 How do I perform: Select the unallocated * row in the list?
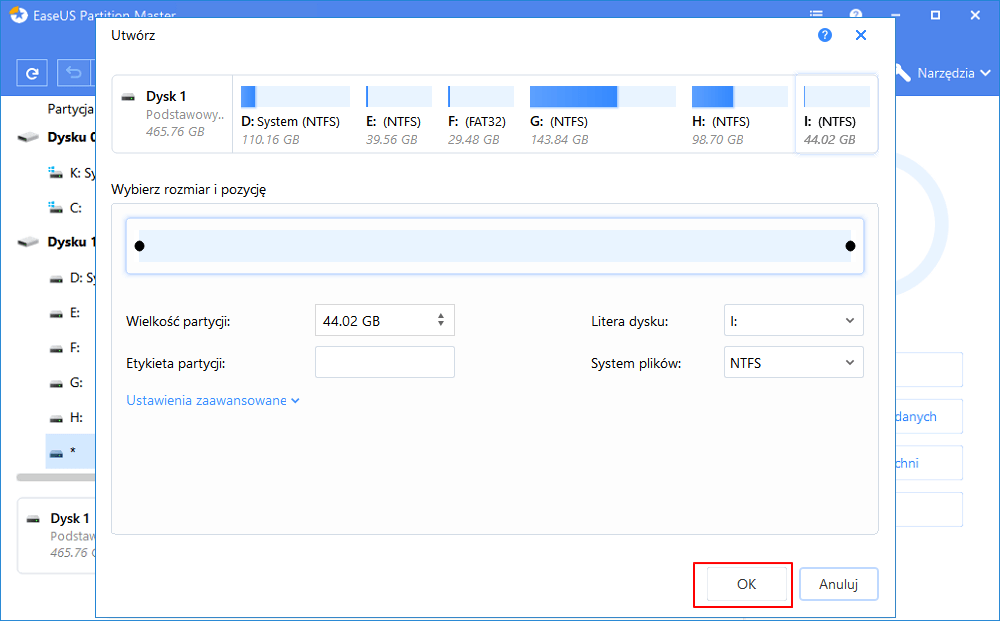tap(70, 451)
